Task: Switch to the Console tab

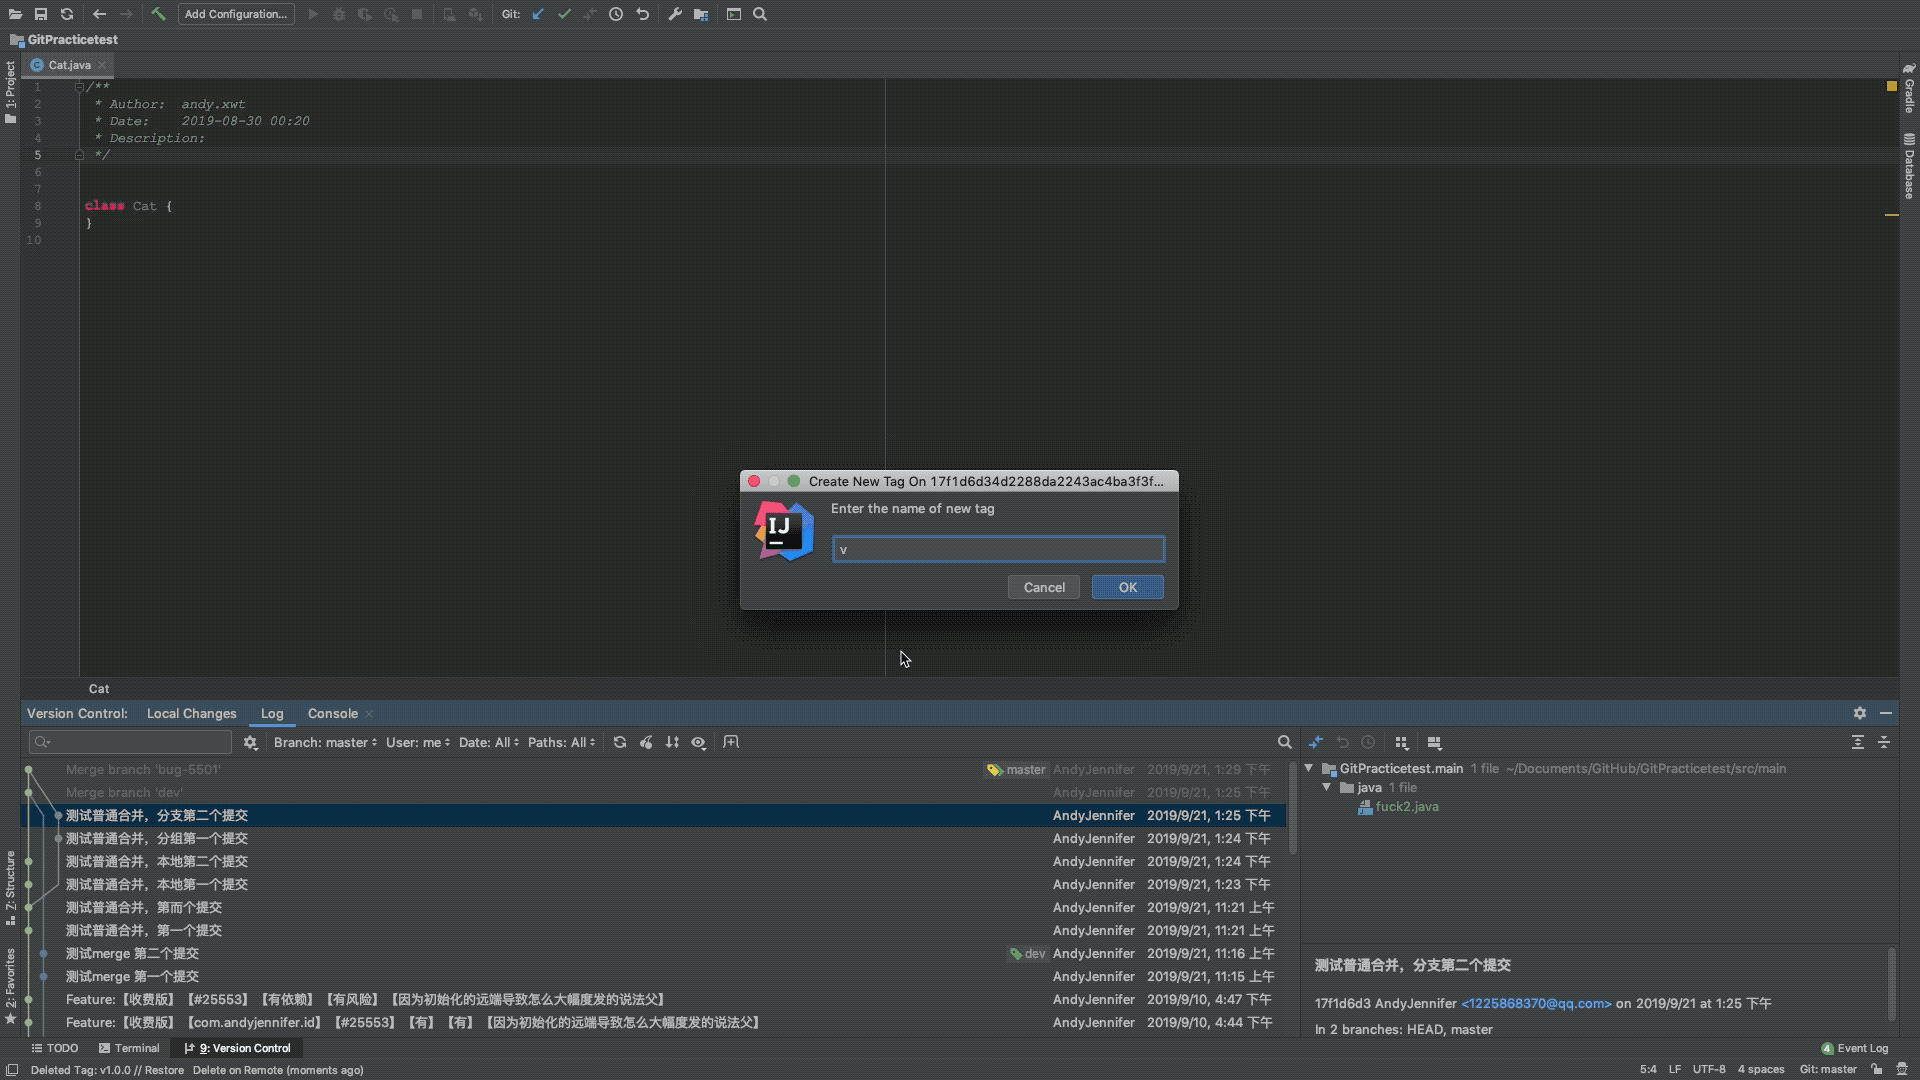Action: coord(333,713)
